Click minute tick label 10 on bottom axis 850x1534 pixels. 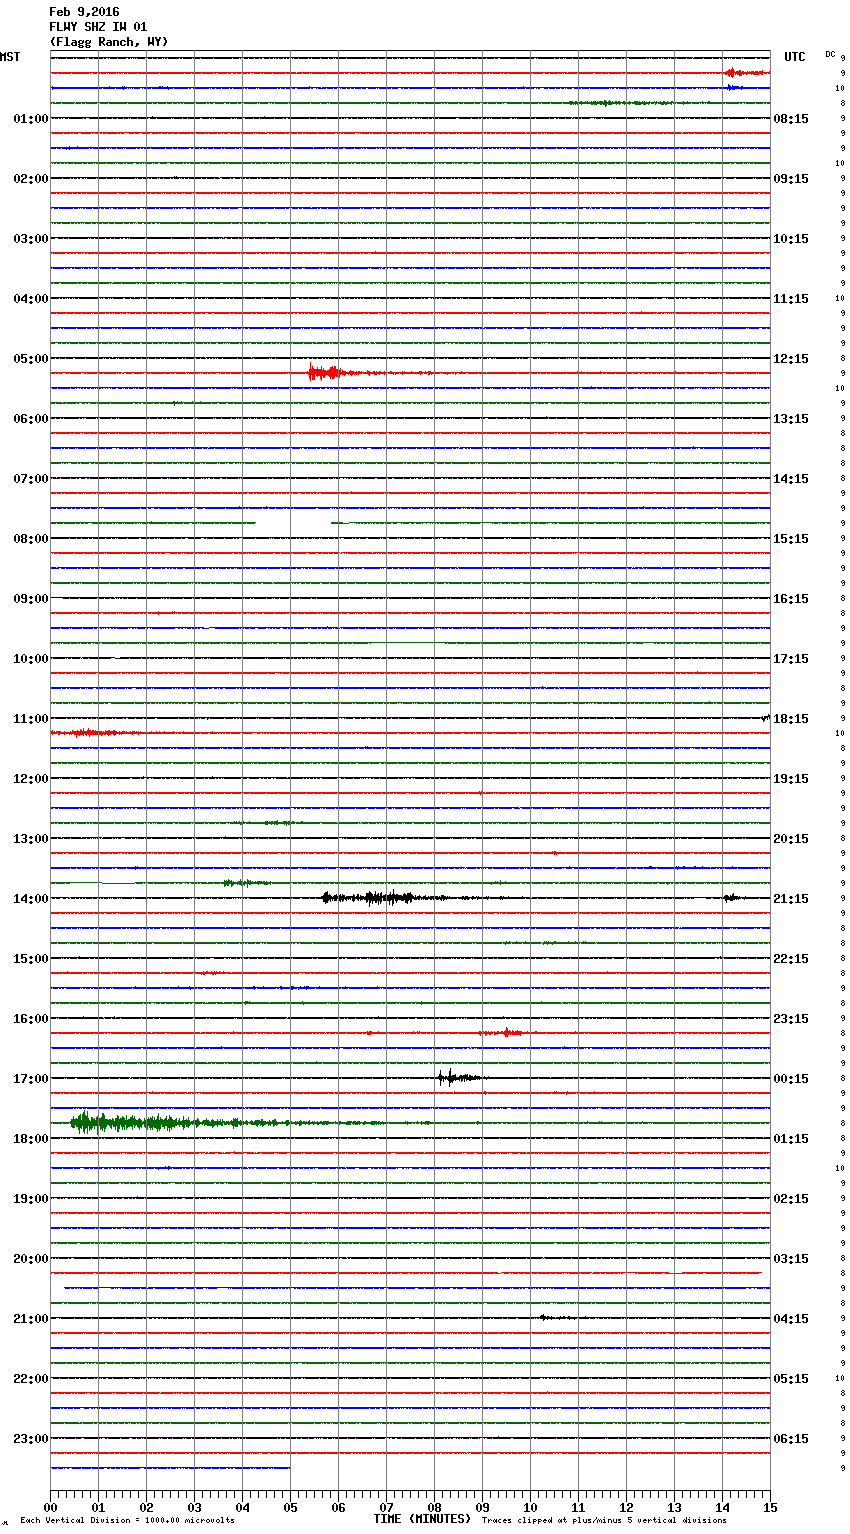530,1507
